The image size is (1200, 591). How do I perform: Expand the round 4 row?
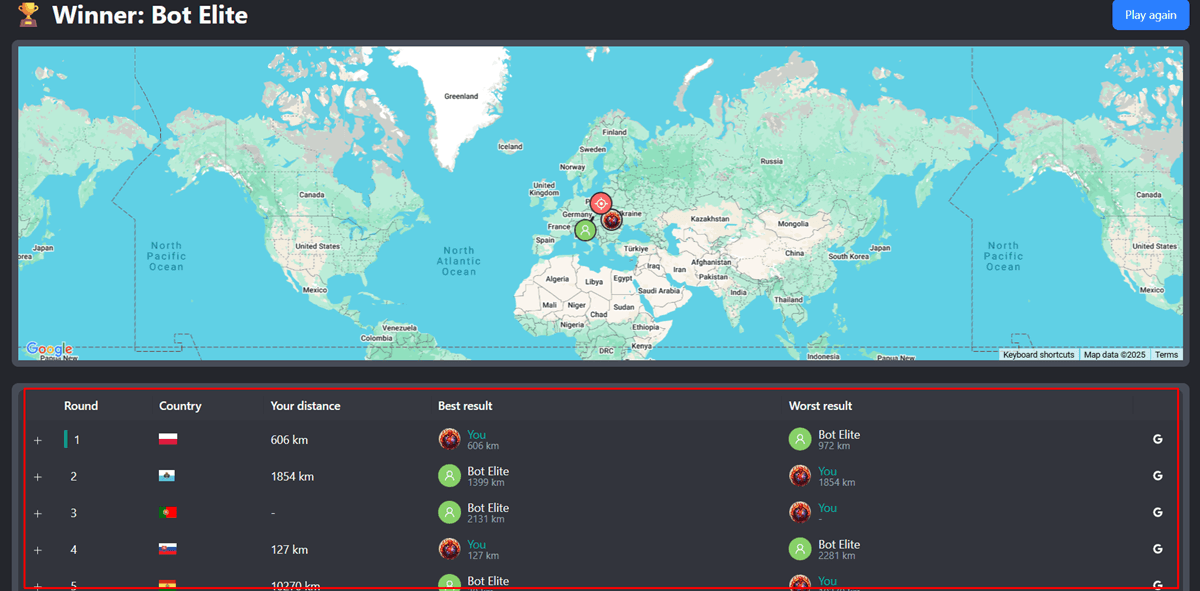[38, 549]
